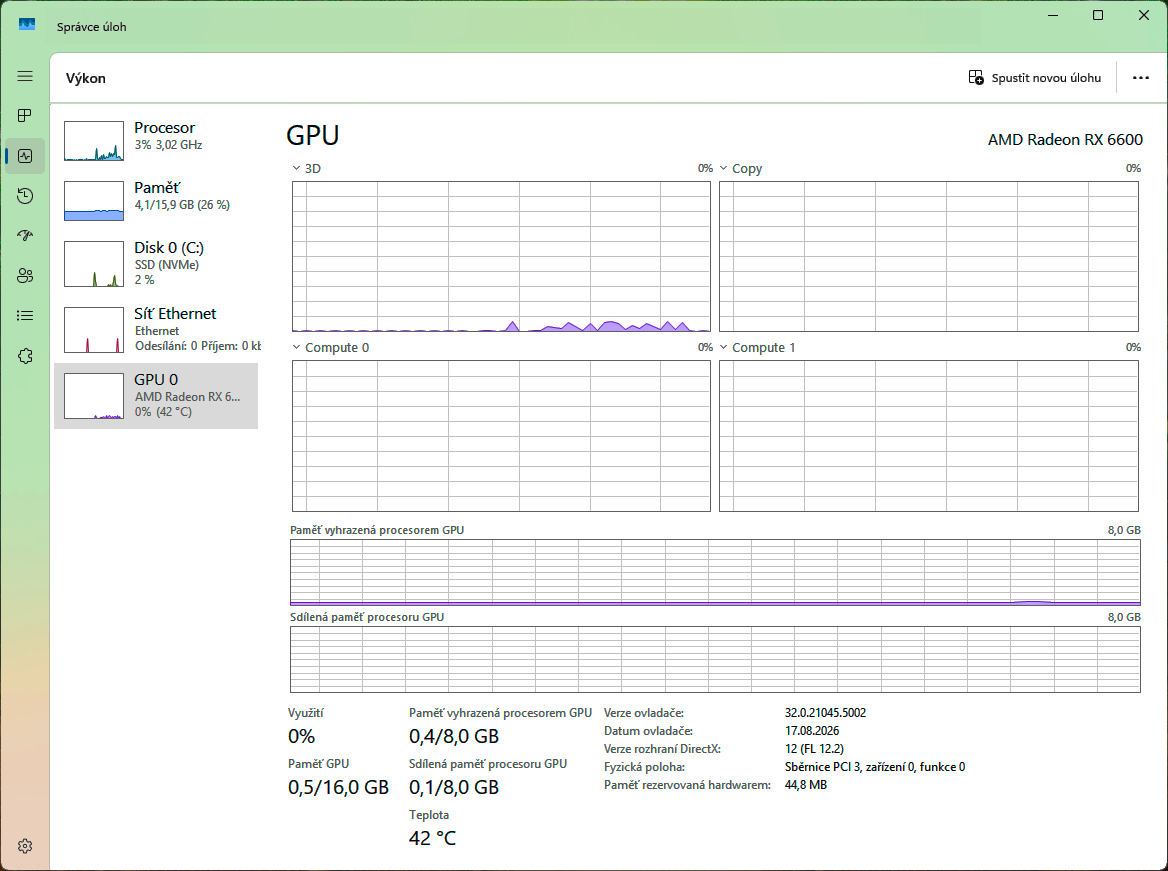Go to the Processes page icon
The width and height of the screenshot is (1168, 871).
25,115
